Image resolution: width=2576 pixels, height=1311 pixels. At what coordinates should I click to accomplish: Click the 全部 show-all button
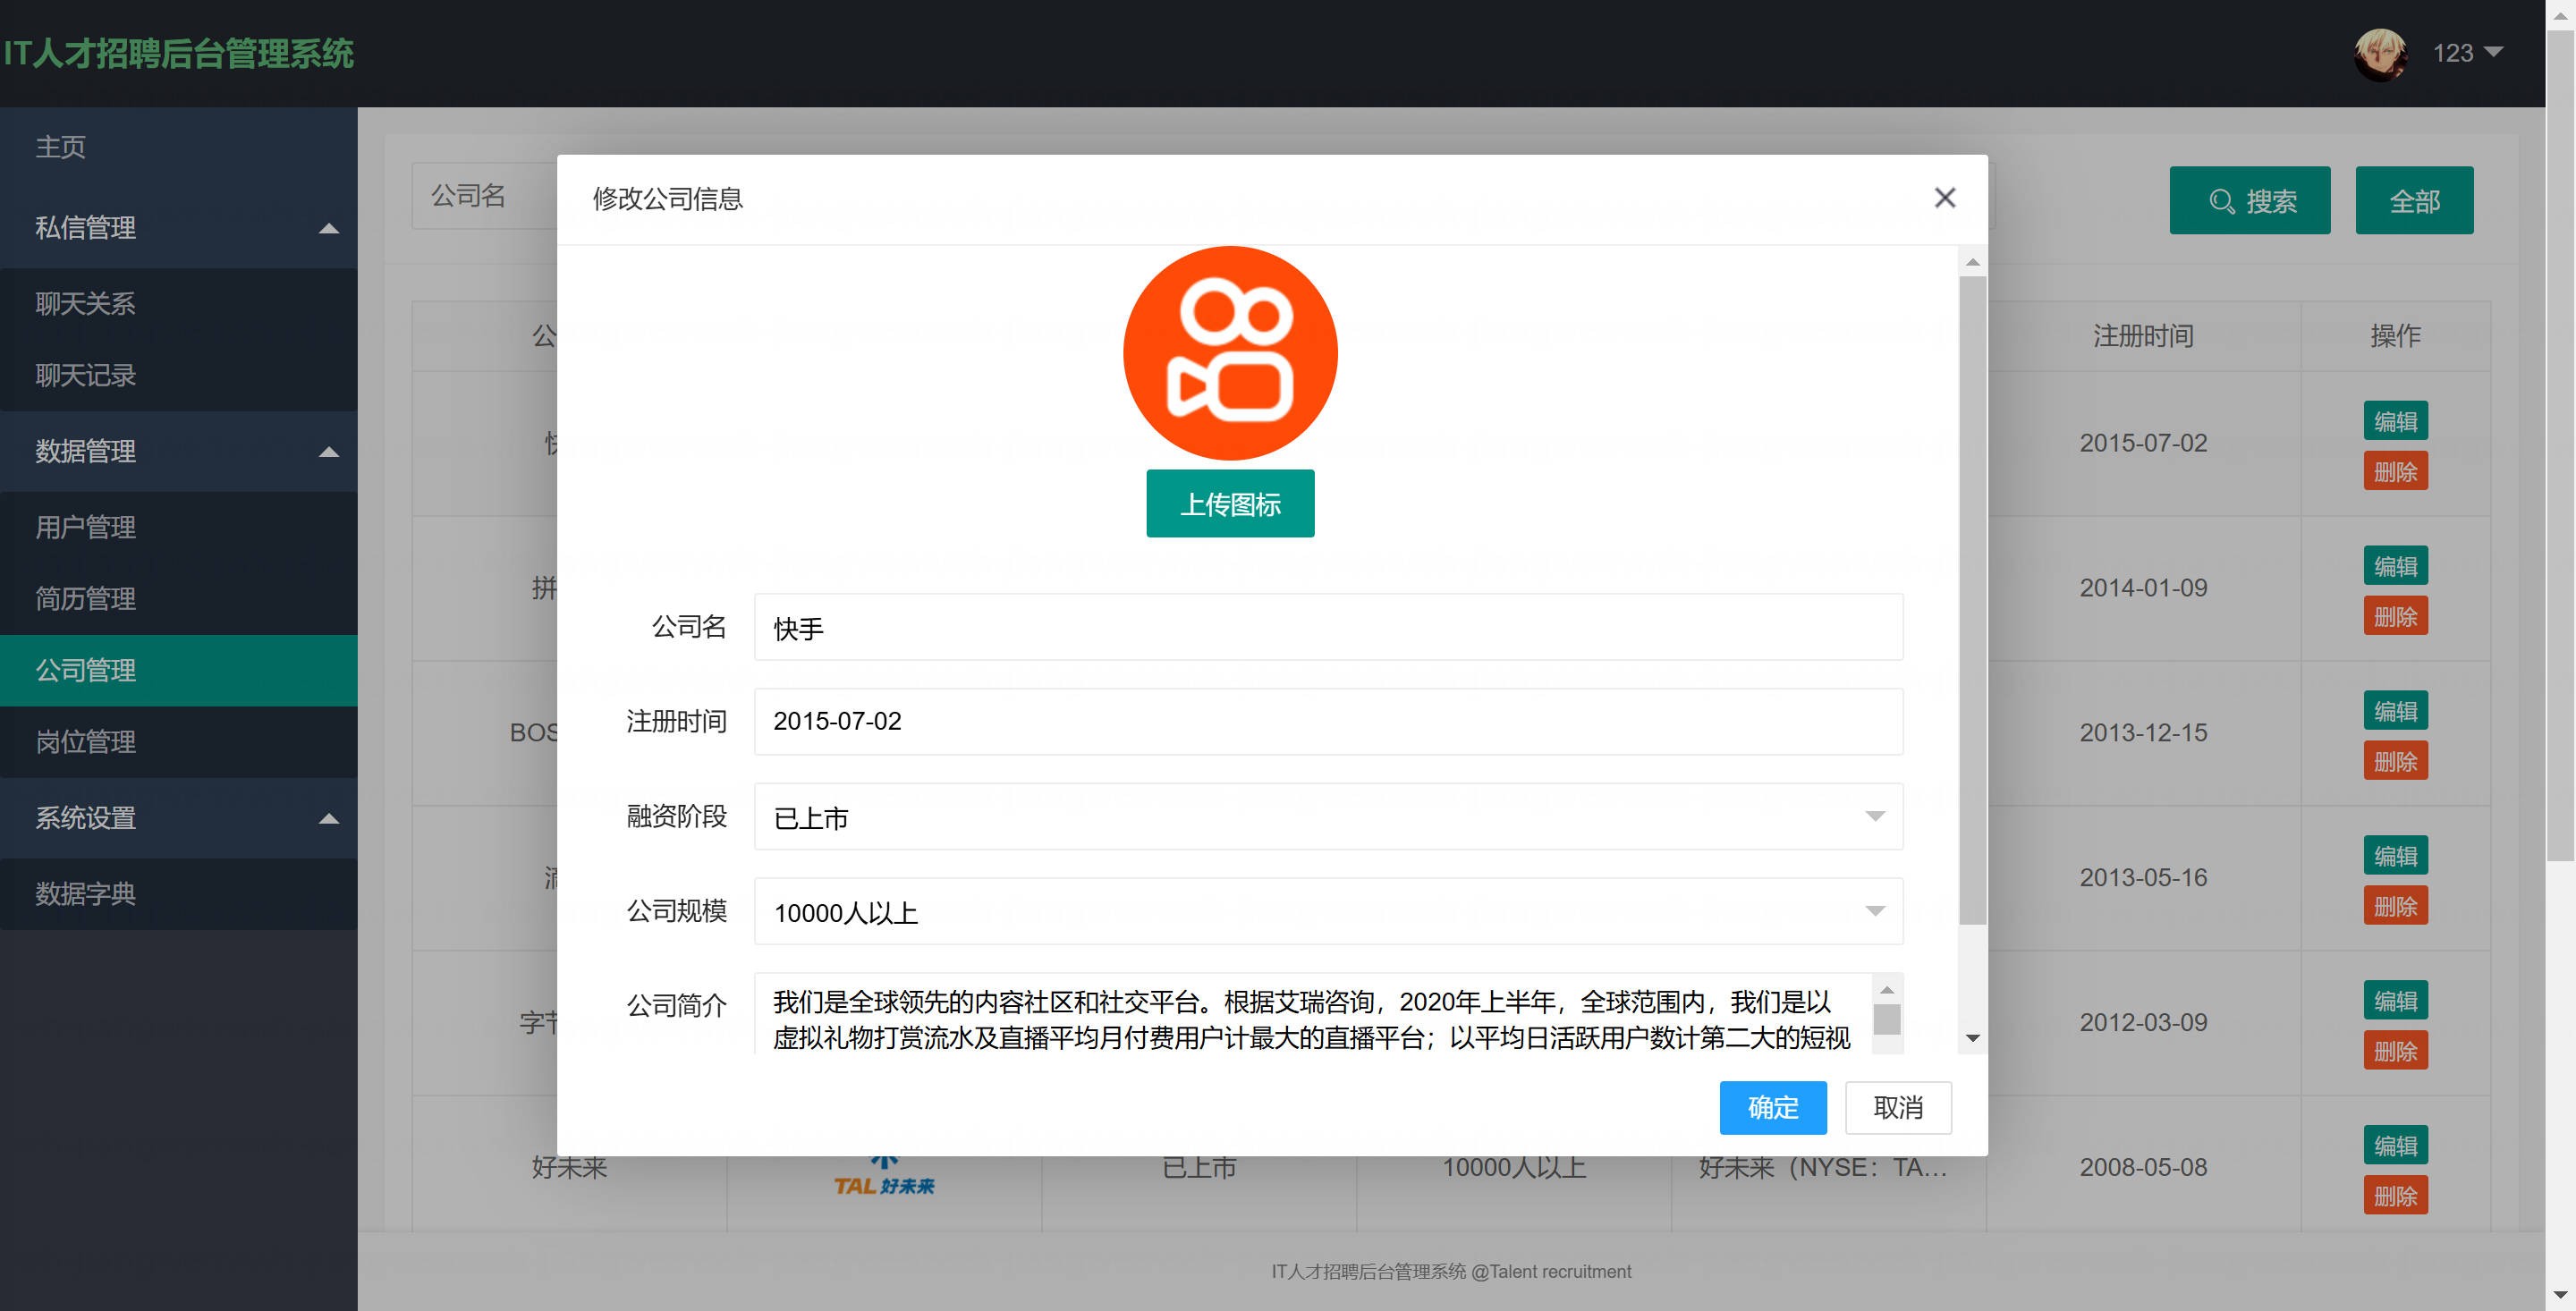[x=2414, y=201]
